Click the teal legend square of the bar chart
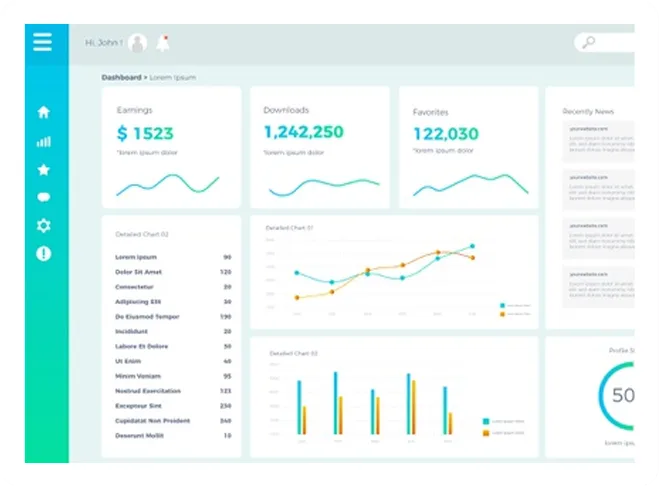This screenshot has width=659, height=486. 486,421
